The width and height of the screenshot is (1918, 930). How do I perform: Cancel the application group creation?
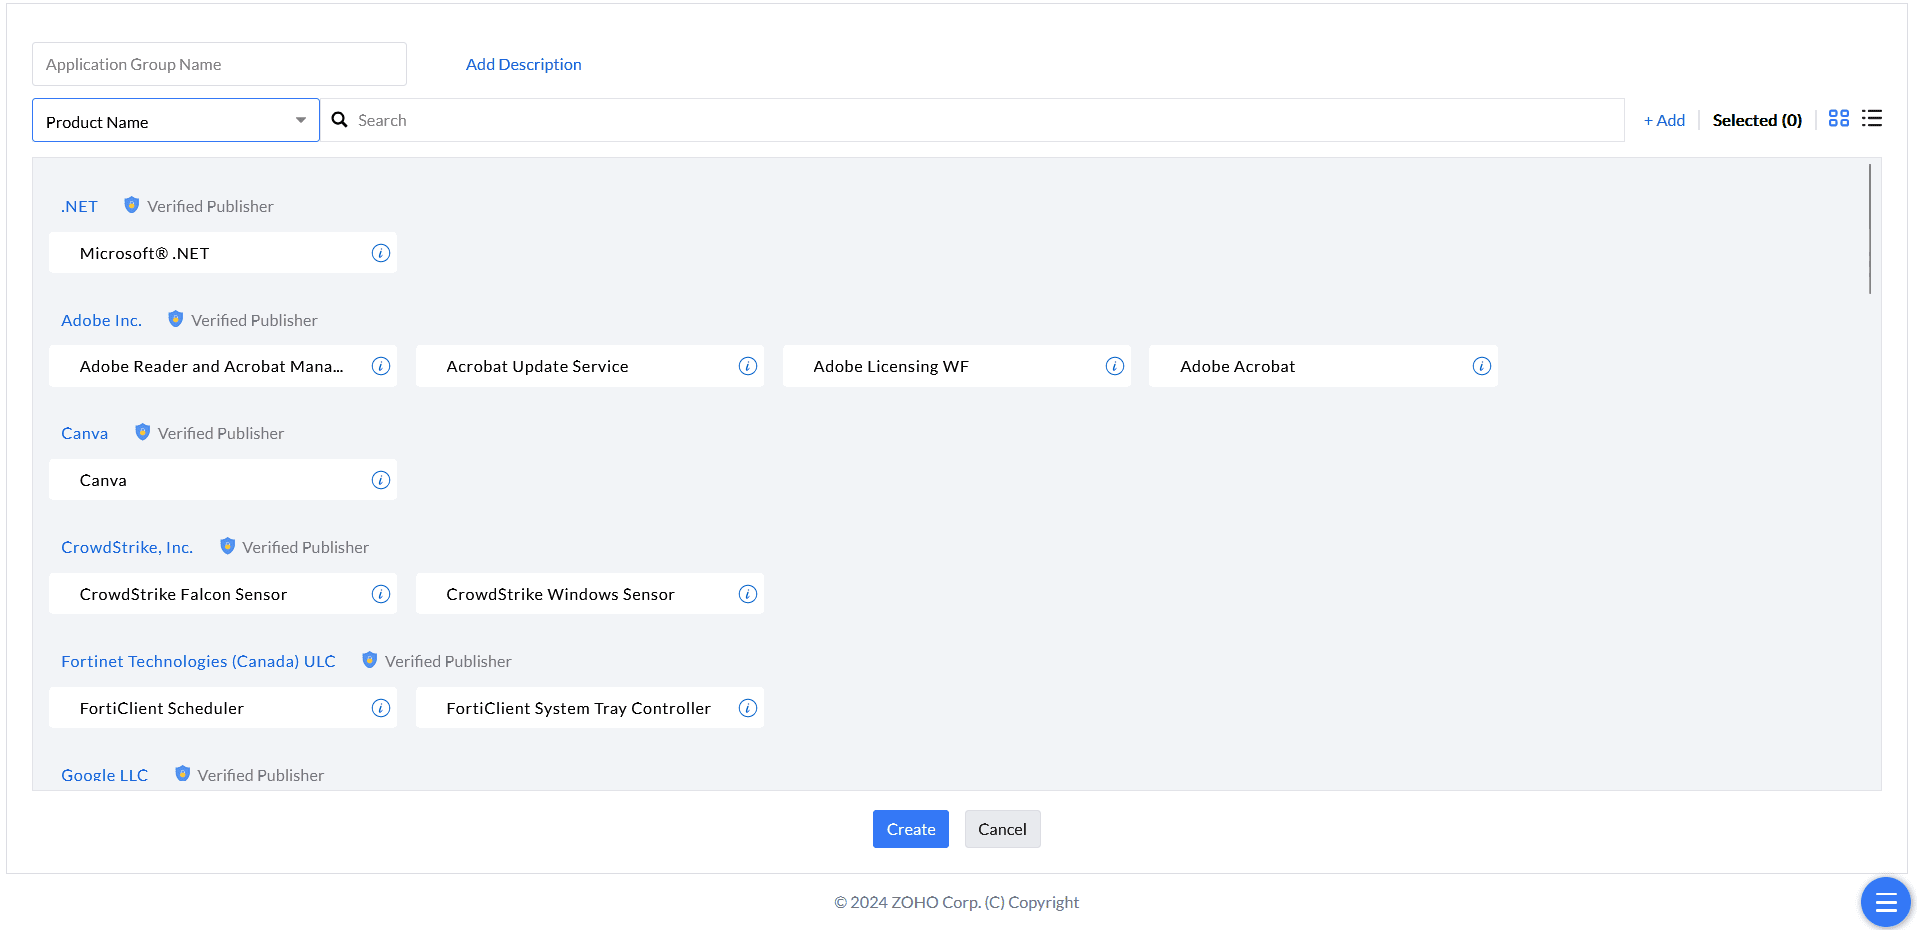[x=1002, y=829]
